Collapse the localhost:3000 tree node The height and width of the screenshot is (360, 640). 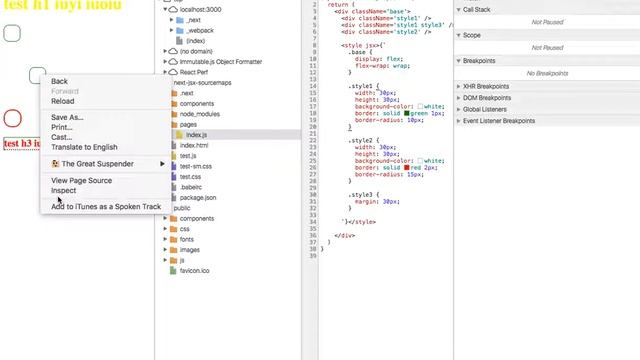tap(165, 9)
